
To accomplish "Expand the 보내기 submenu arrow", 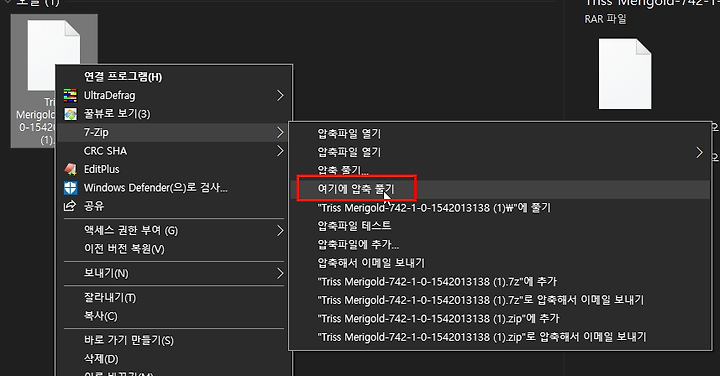I will [x=280, y=274].
